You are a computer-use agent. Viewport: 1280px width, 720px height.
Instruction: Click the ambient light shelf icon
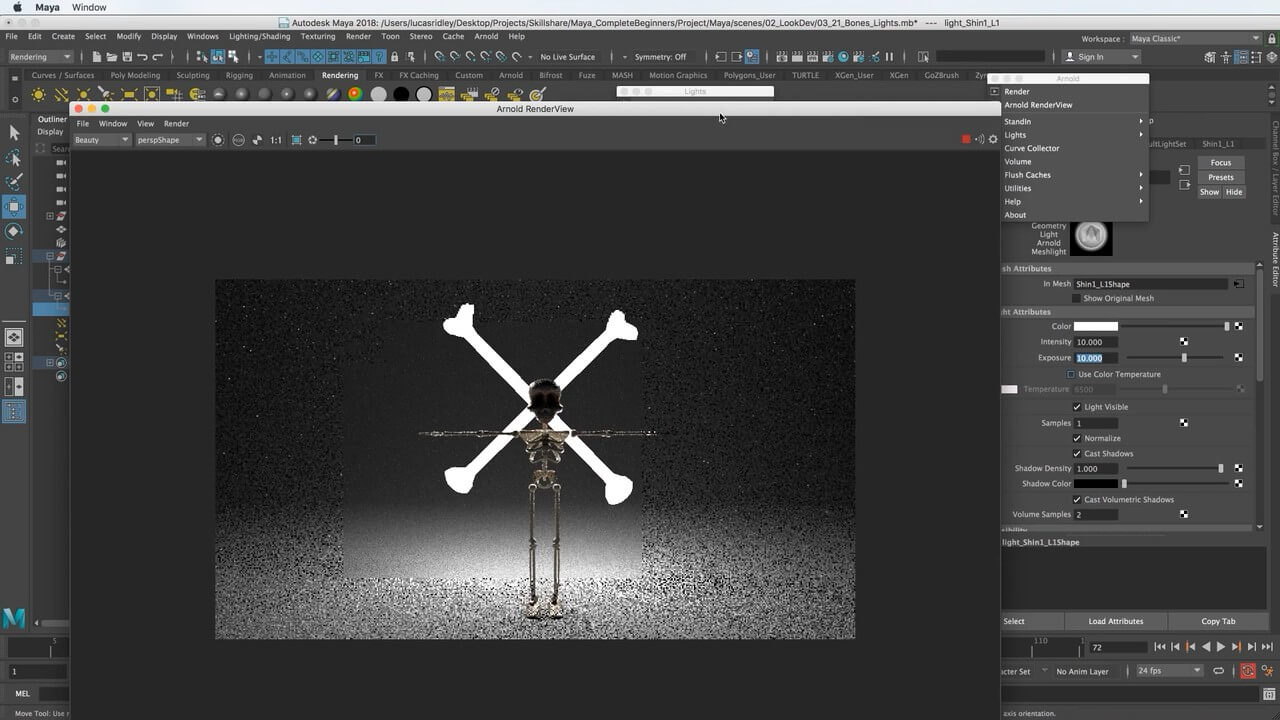coord(38,95)
